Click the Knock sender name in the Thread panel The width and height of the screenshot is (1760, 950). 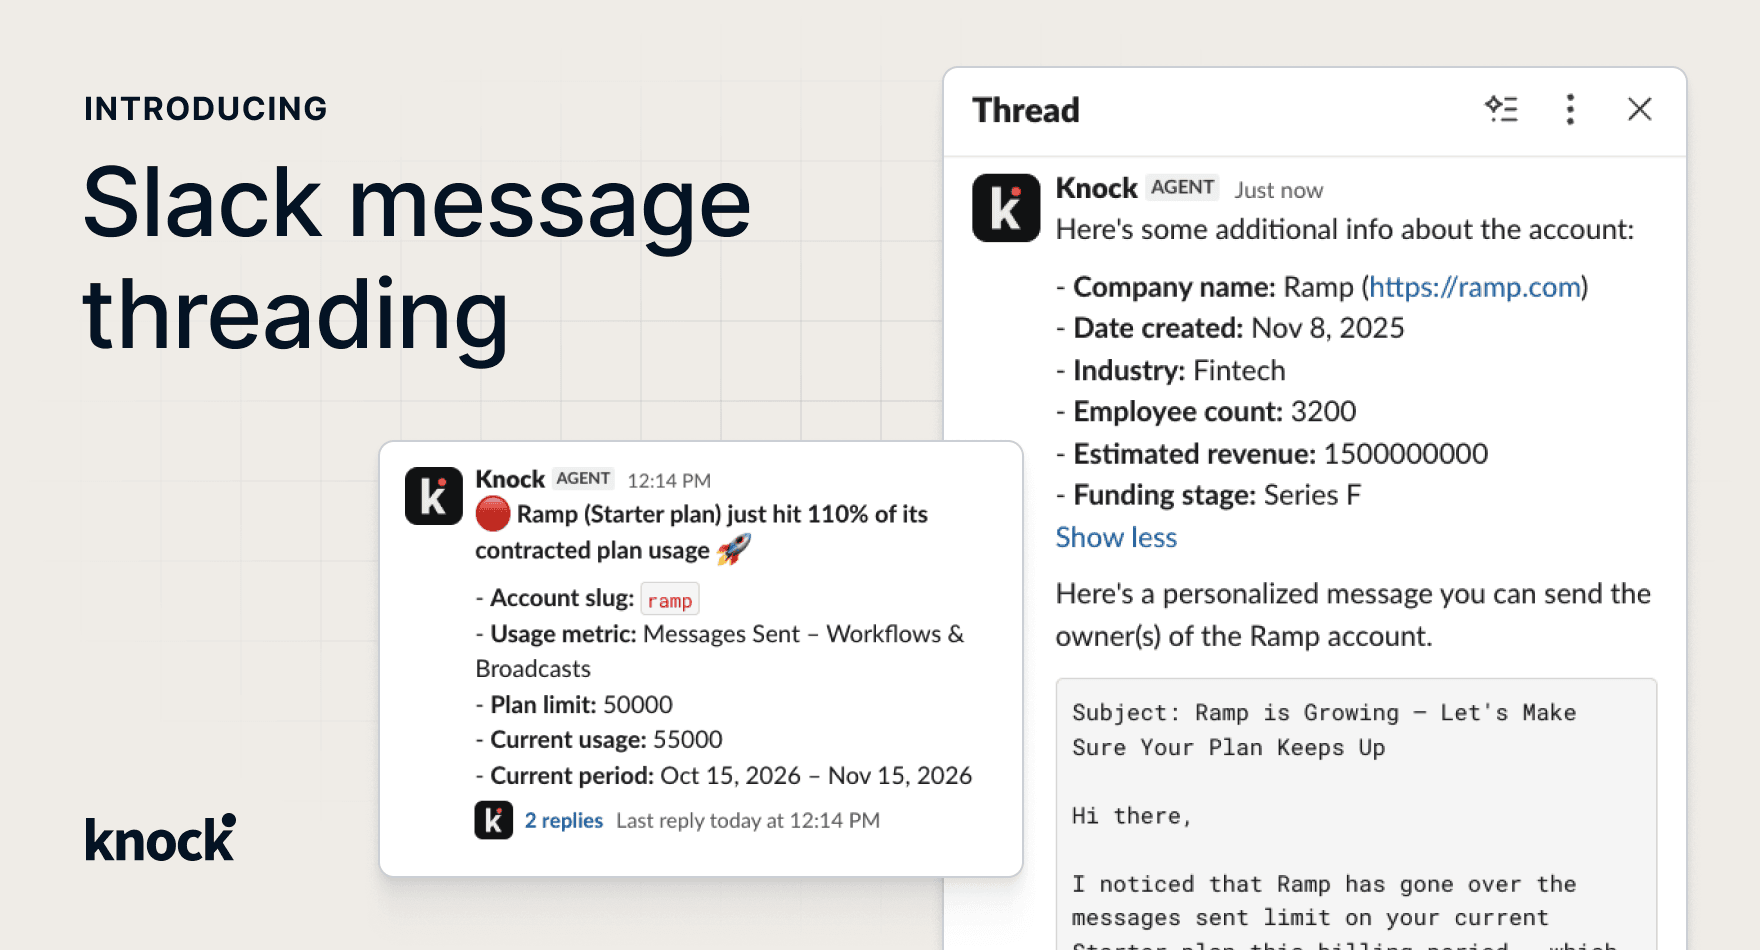tap(1096, 188)
